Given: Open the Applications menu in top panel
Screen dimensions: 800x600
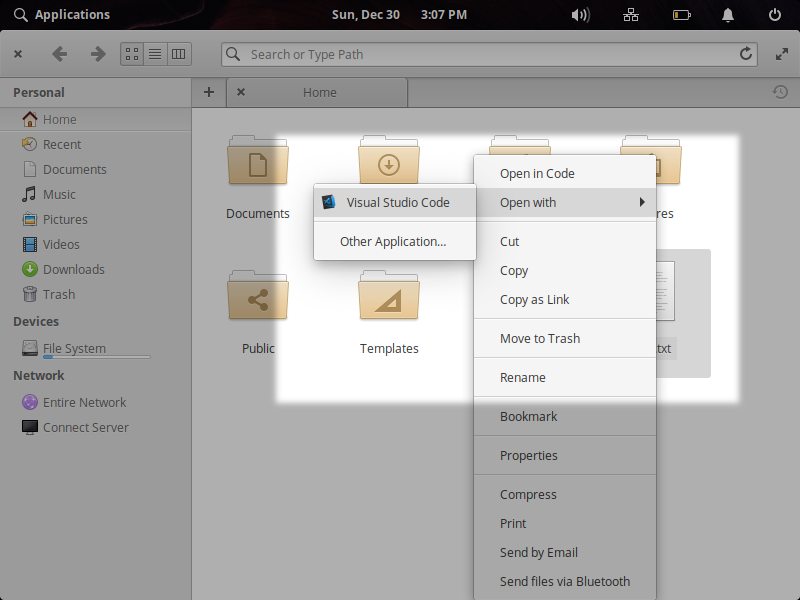Looking at the screenshot, I should click(x=62, y=14).
